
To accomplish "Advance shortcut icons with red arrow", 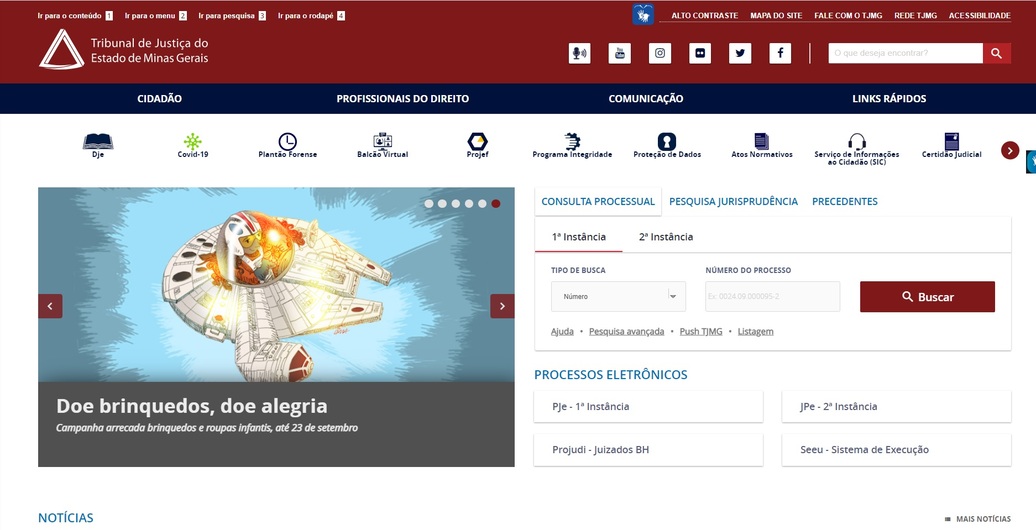I will [x=1010, y=151].
